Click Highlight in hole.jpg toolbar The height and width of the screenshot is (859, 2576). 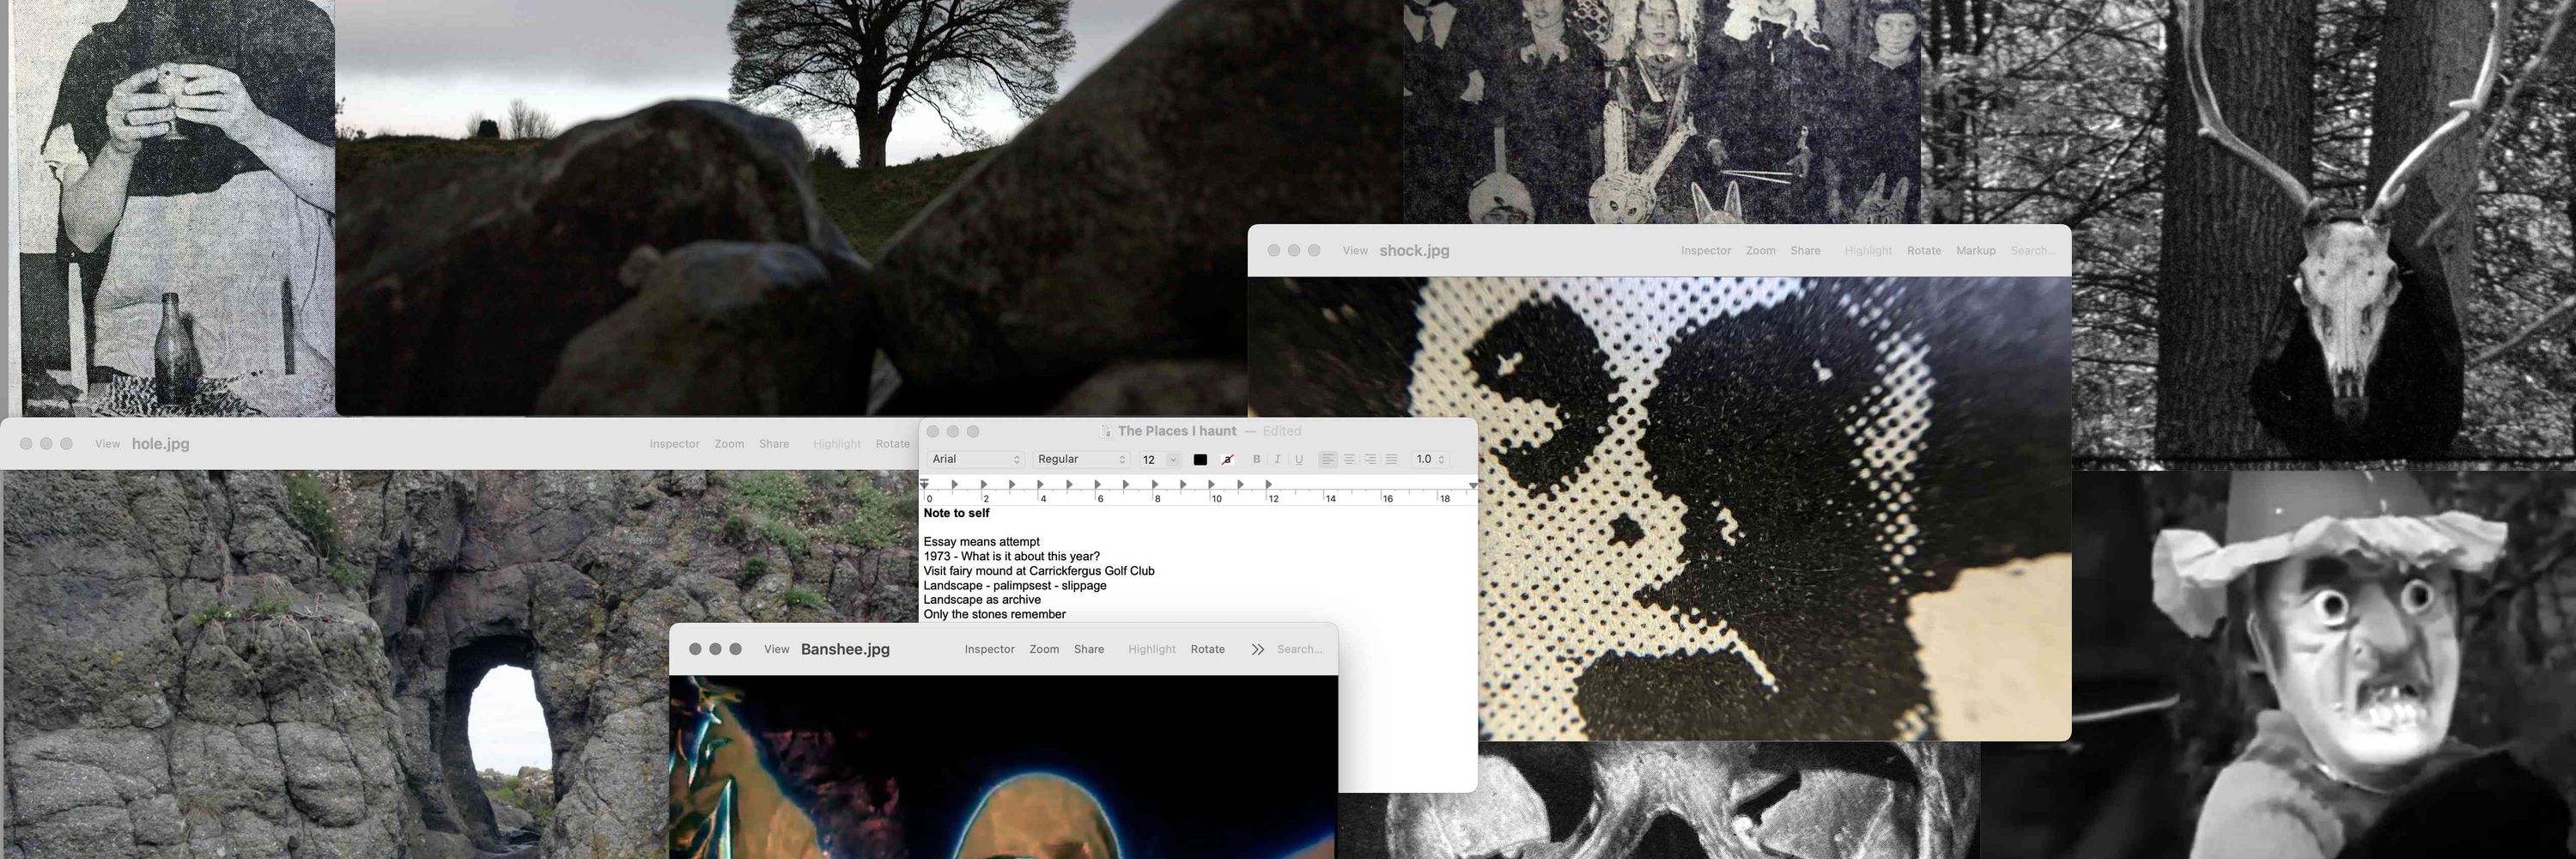click(x=837, y=444)
